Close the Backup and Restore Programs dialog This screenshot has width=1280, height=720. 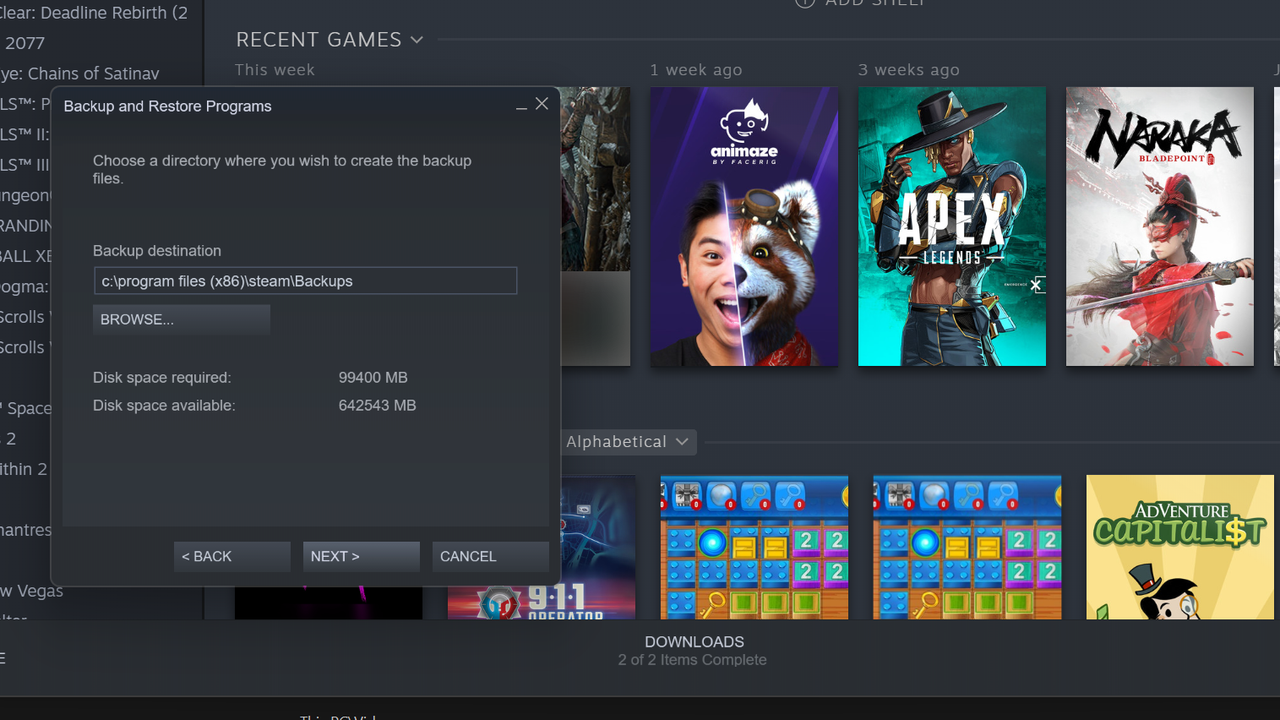click(x=542, y=104)
